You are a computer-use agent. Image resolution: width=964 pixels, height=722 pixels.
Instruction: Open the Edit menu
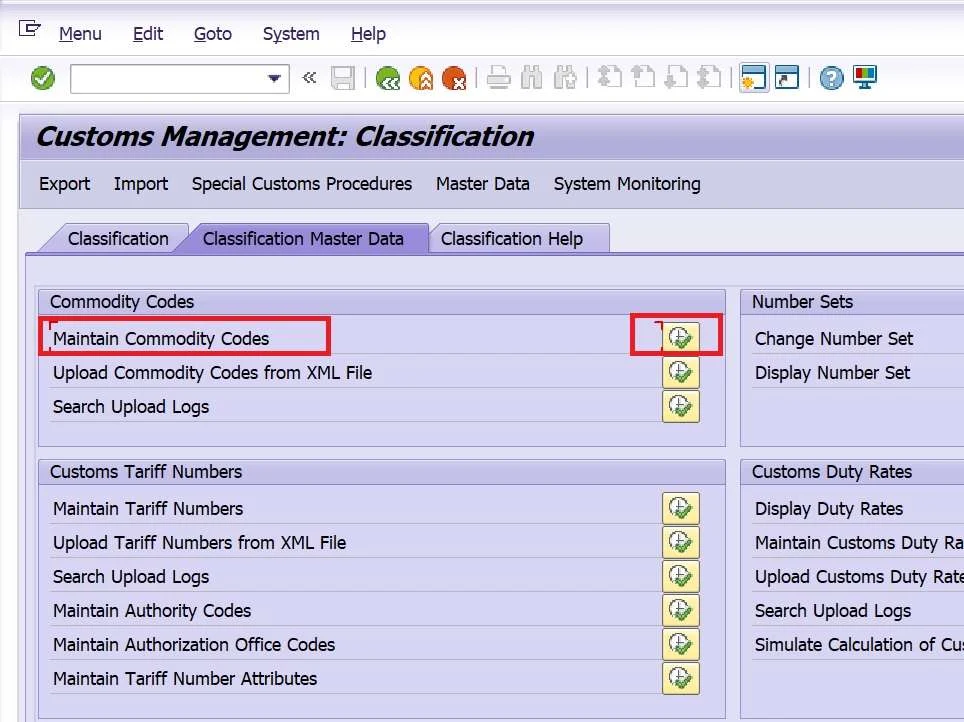point(148,34)
